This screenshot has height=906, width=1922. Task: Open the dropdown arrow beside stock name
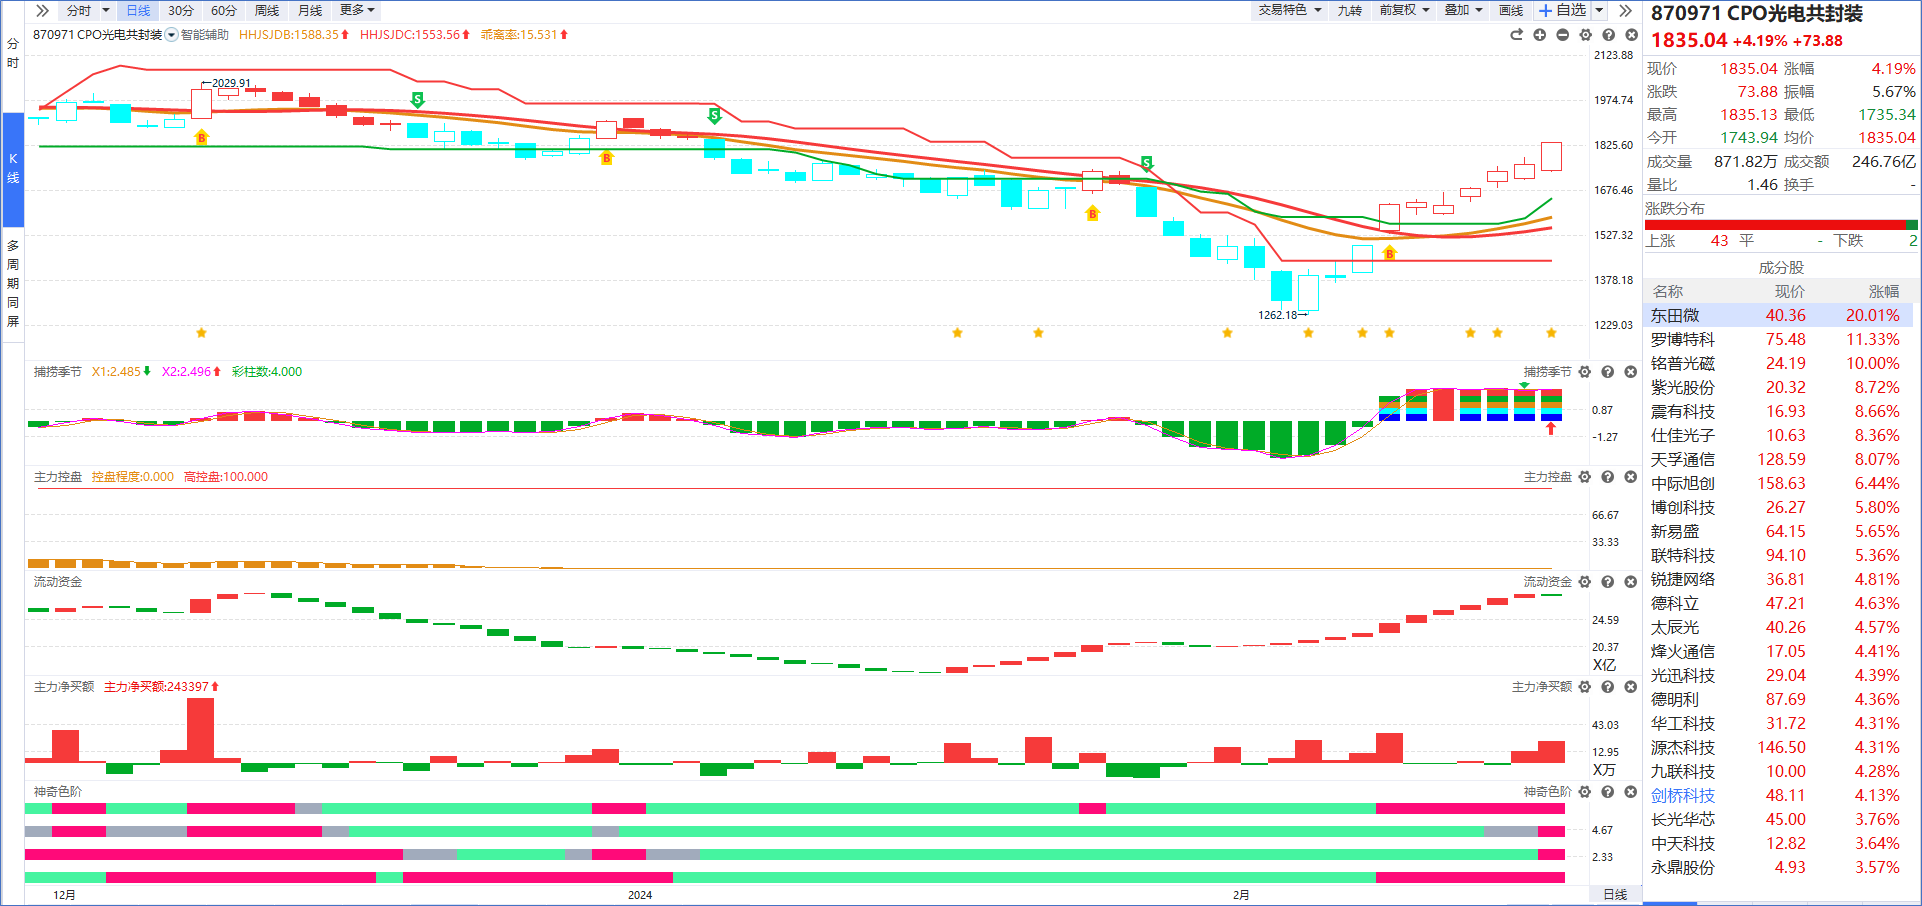pyautogui.click(x=172, y=35)
